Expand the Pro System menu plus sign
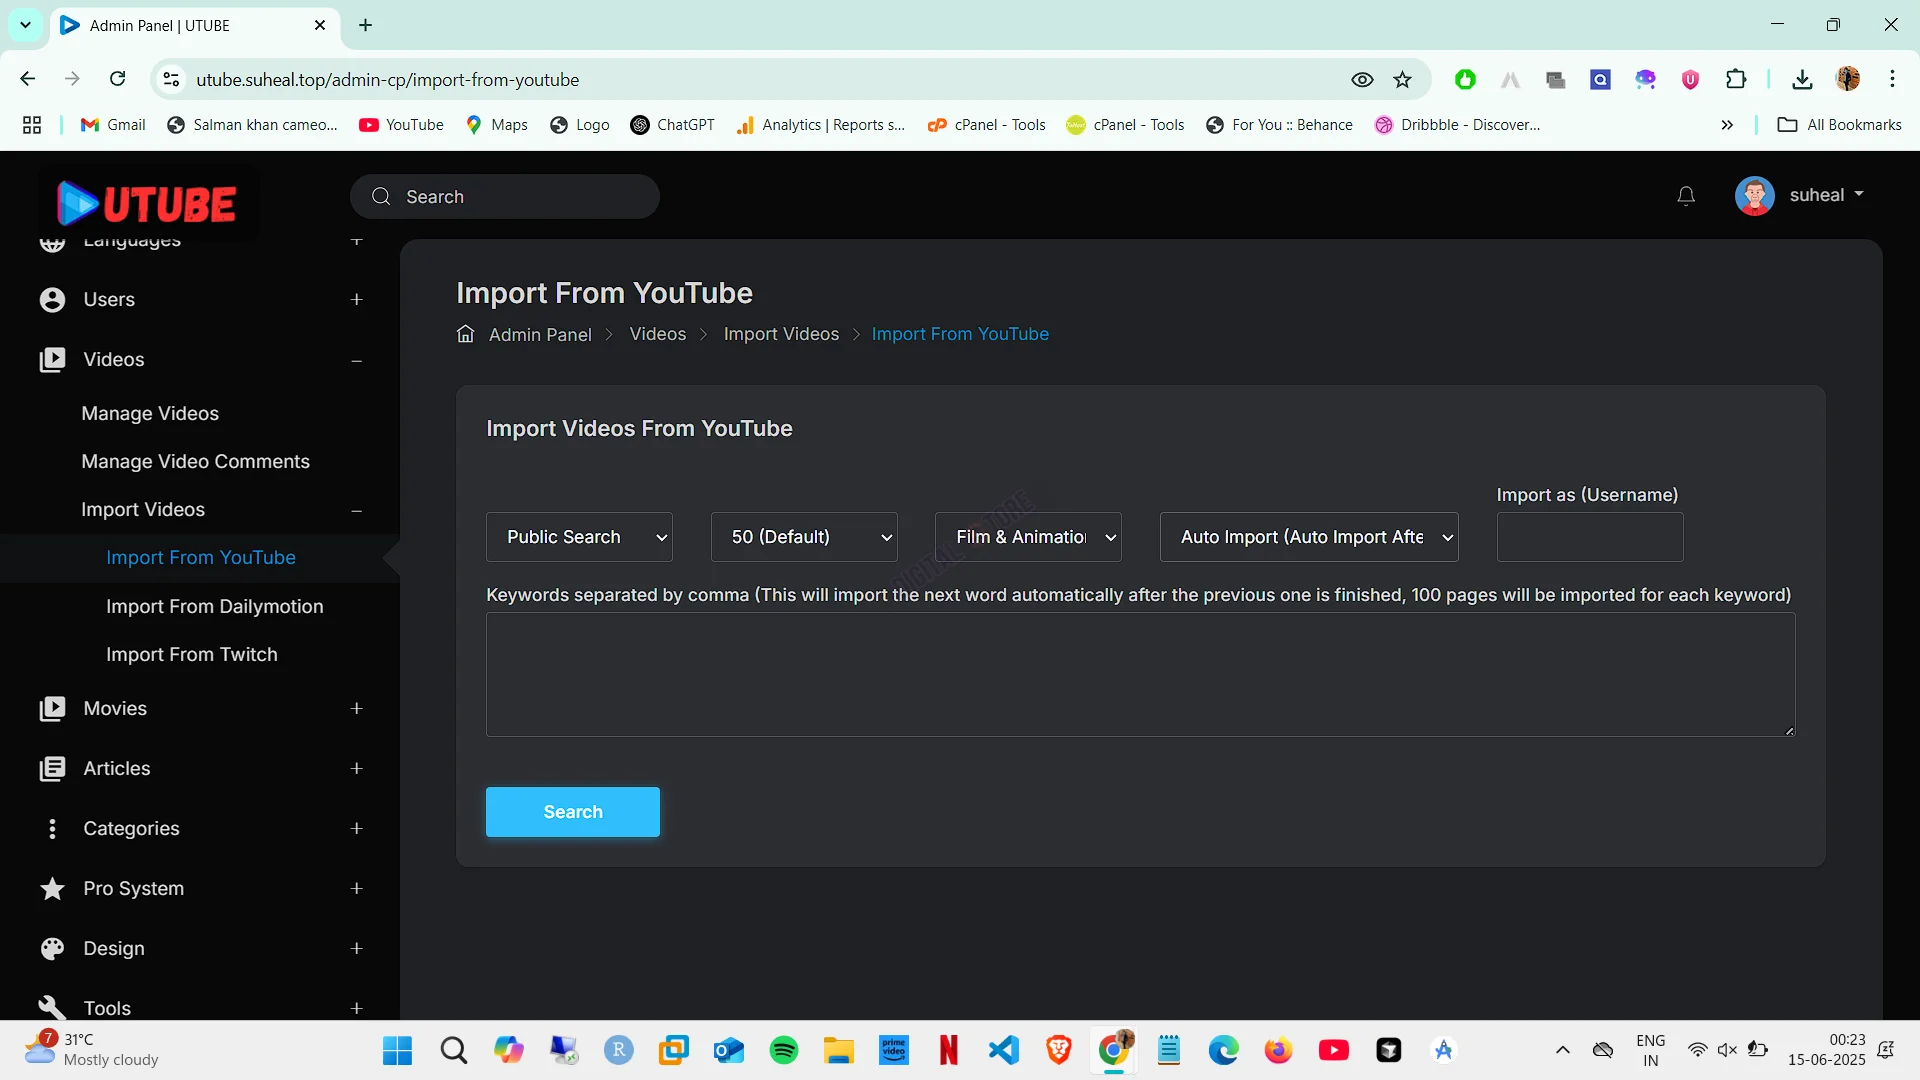 357,889
